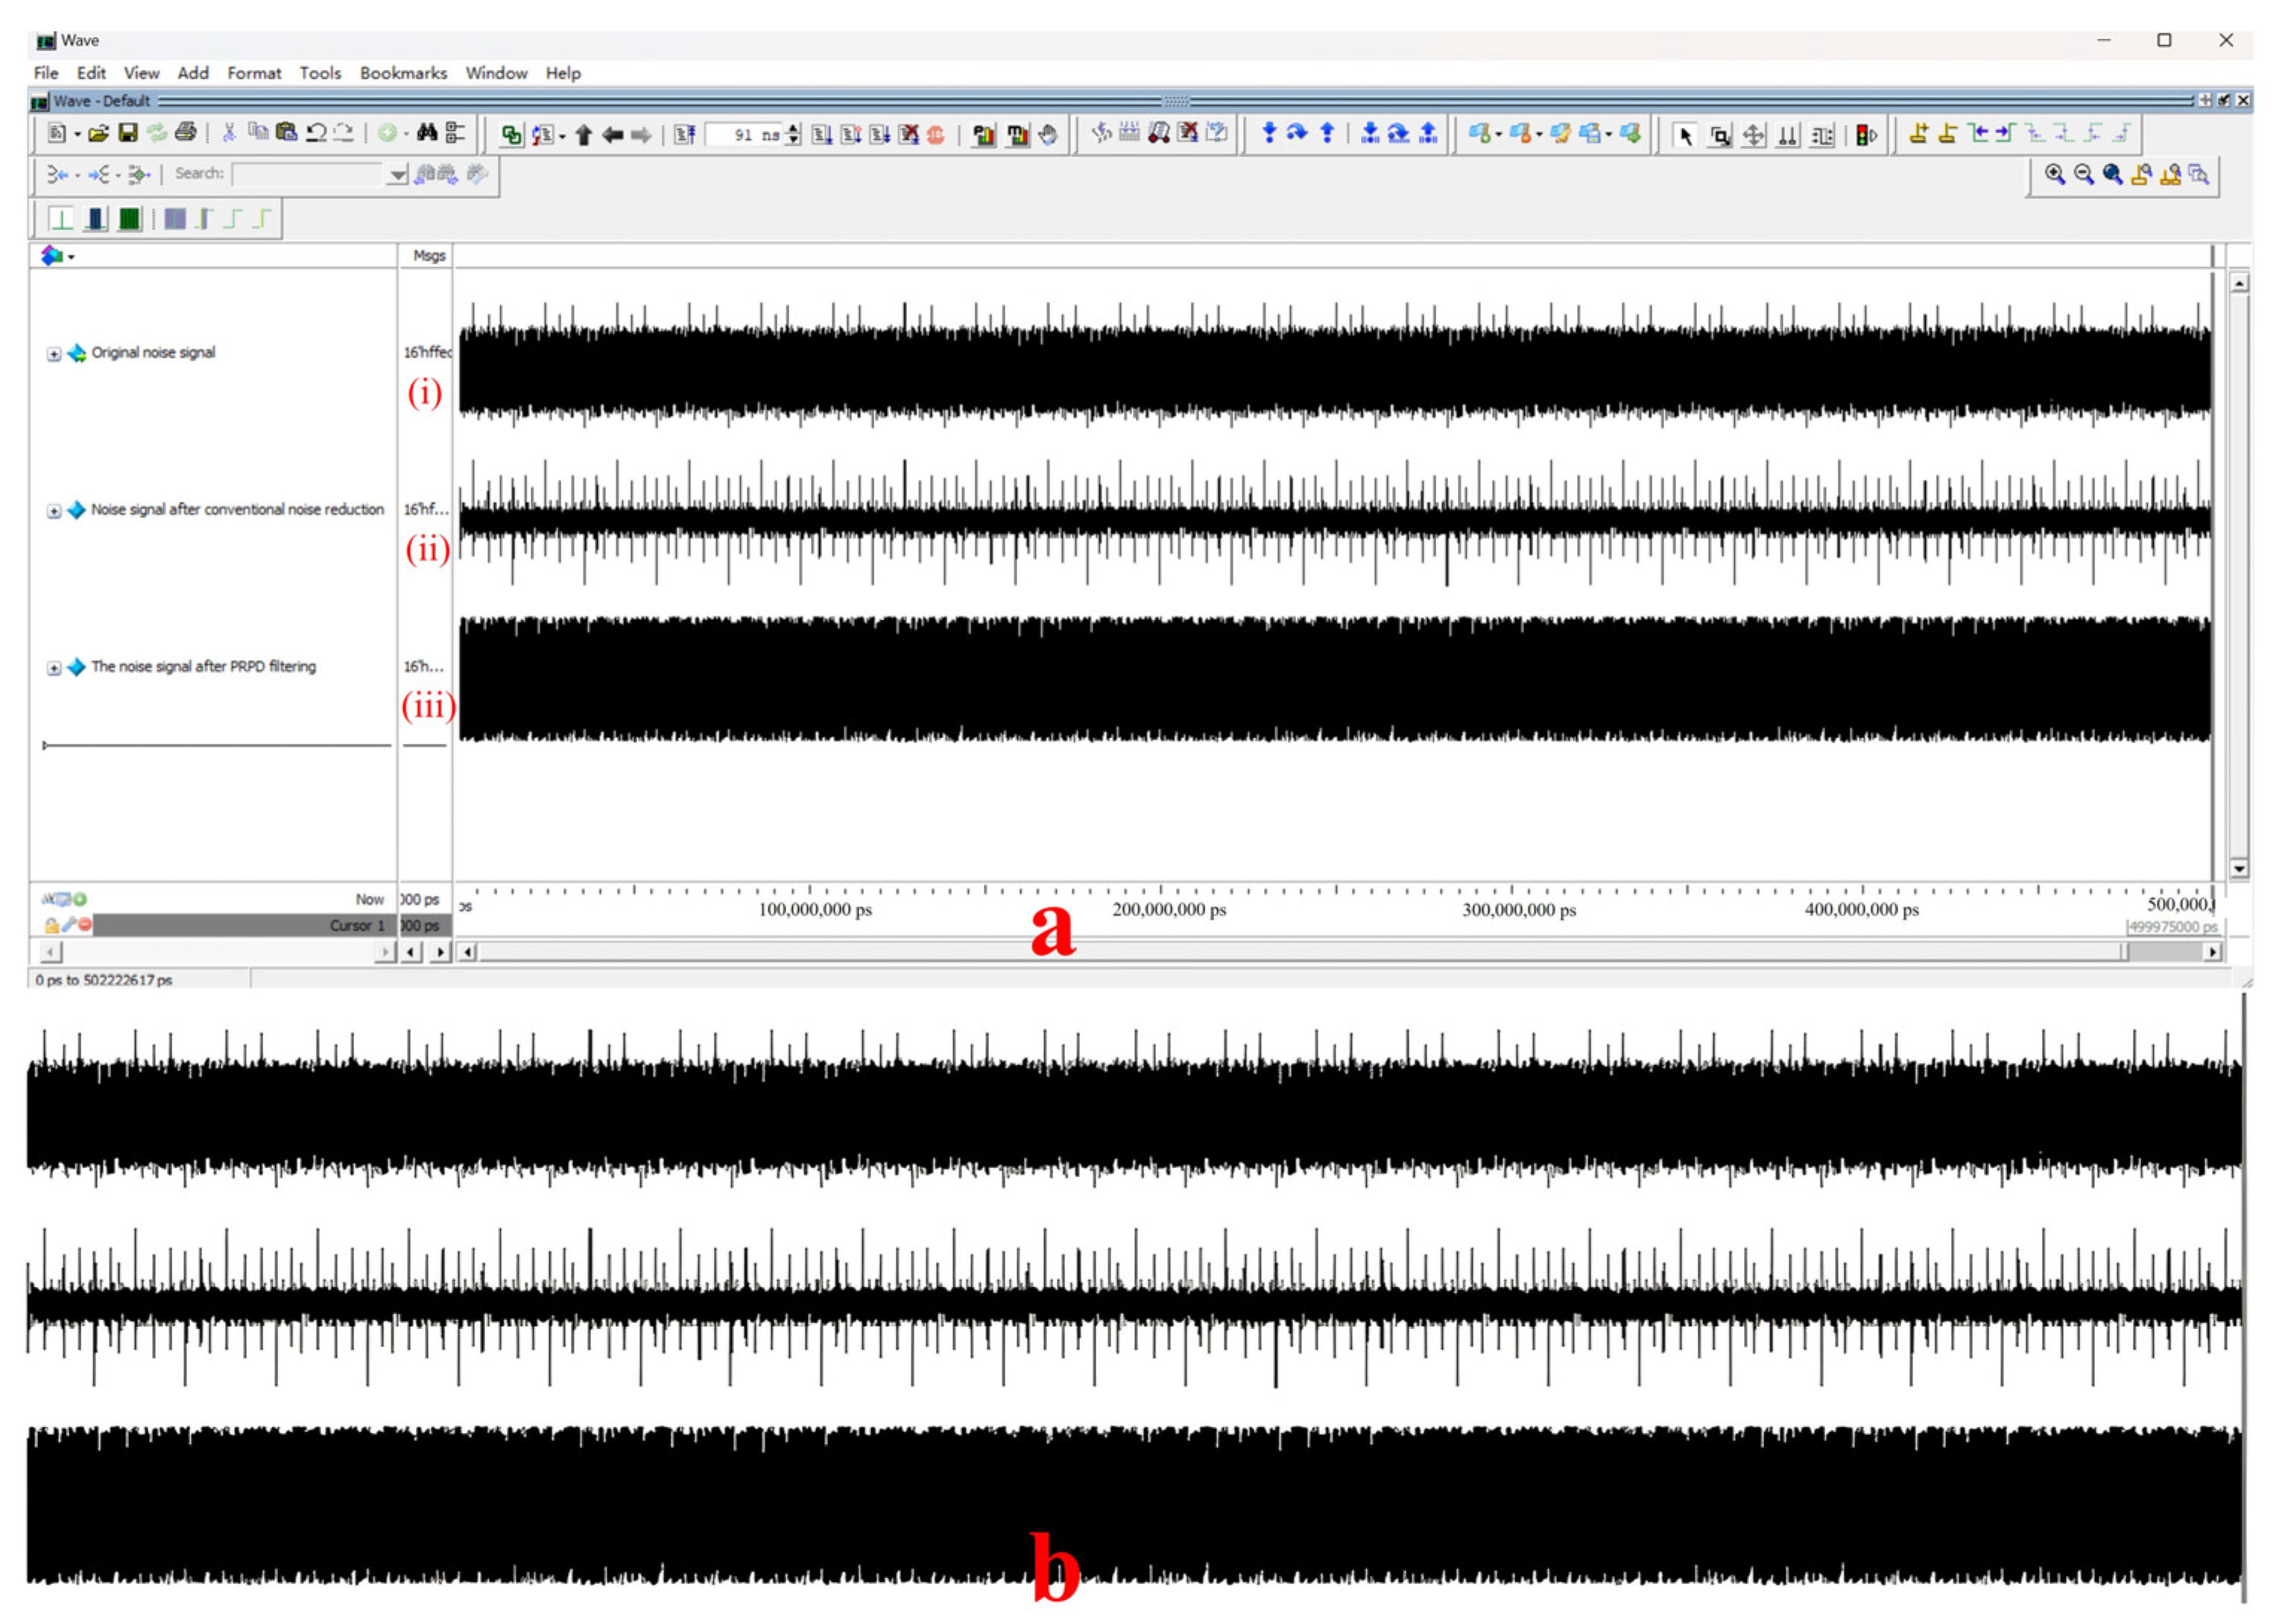
Task: Enable Select Mode arrow pointer
Action: click(1685, 136)
